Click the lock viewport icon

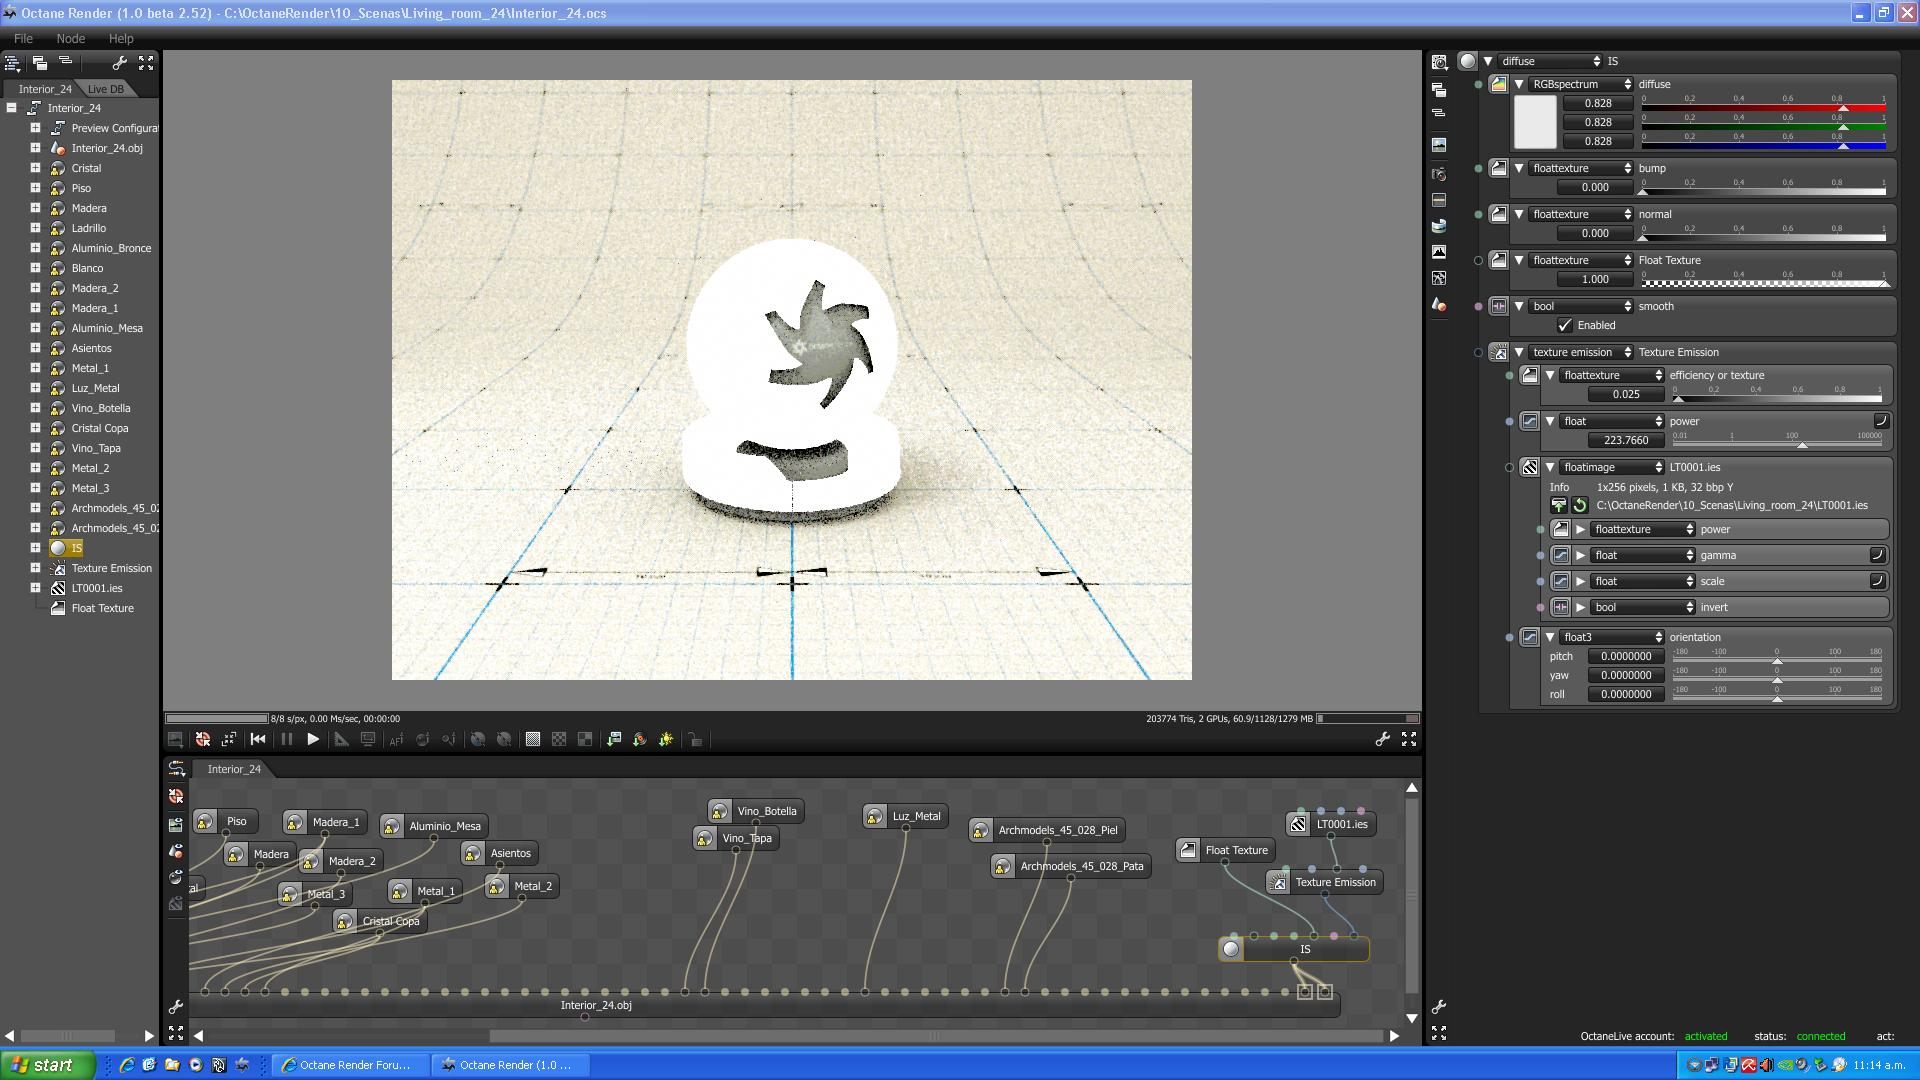point(695,739)
